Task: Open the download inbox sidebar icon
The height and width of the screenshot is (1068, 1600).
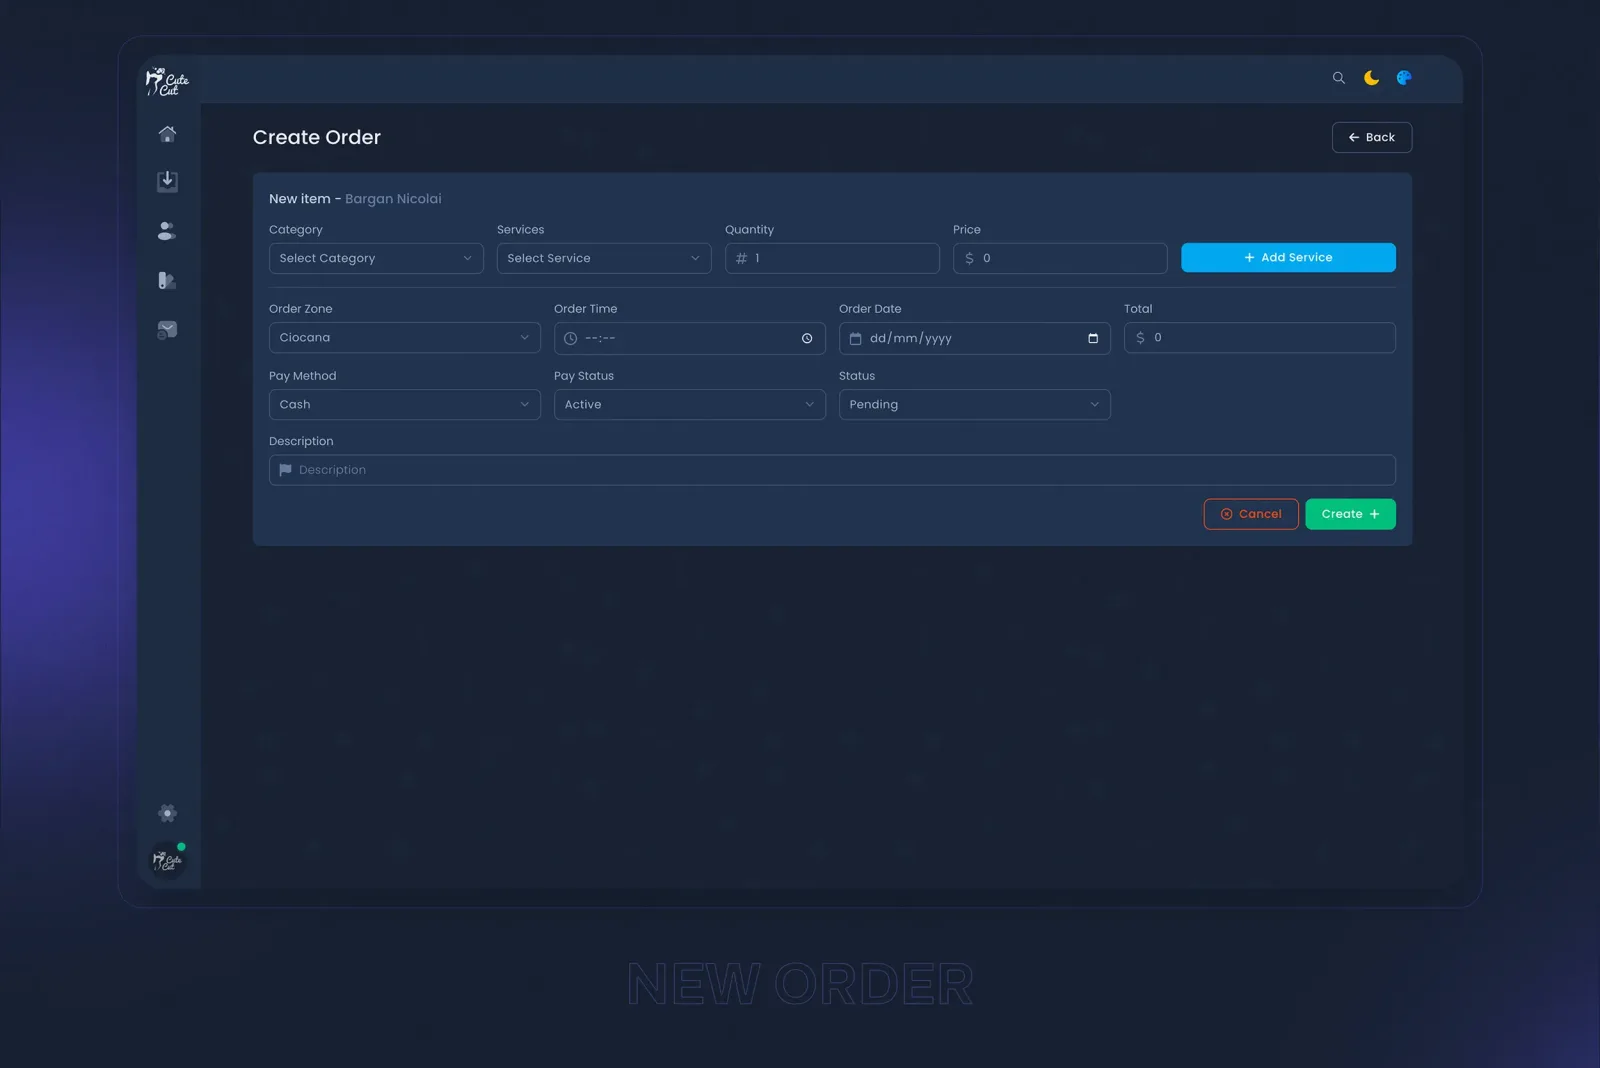Action: [167, 182]
